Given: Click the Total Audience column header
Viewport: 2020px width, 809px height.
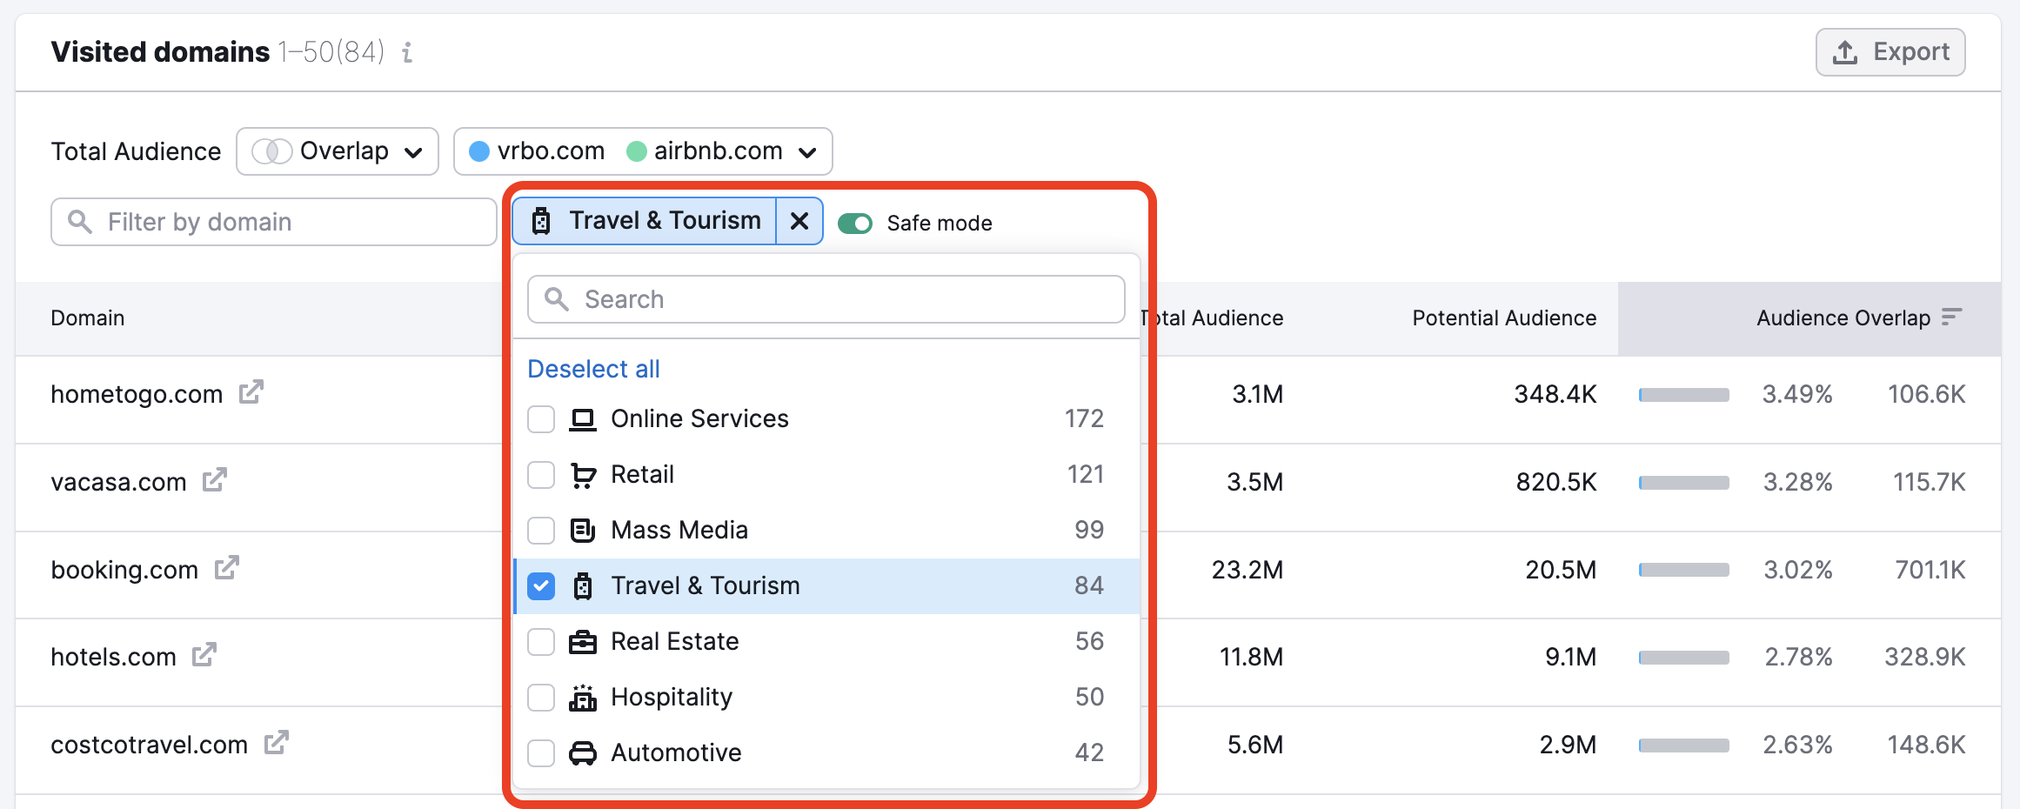Looking at the screenshot, I should click(x=1212, y=318).
